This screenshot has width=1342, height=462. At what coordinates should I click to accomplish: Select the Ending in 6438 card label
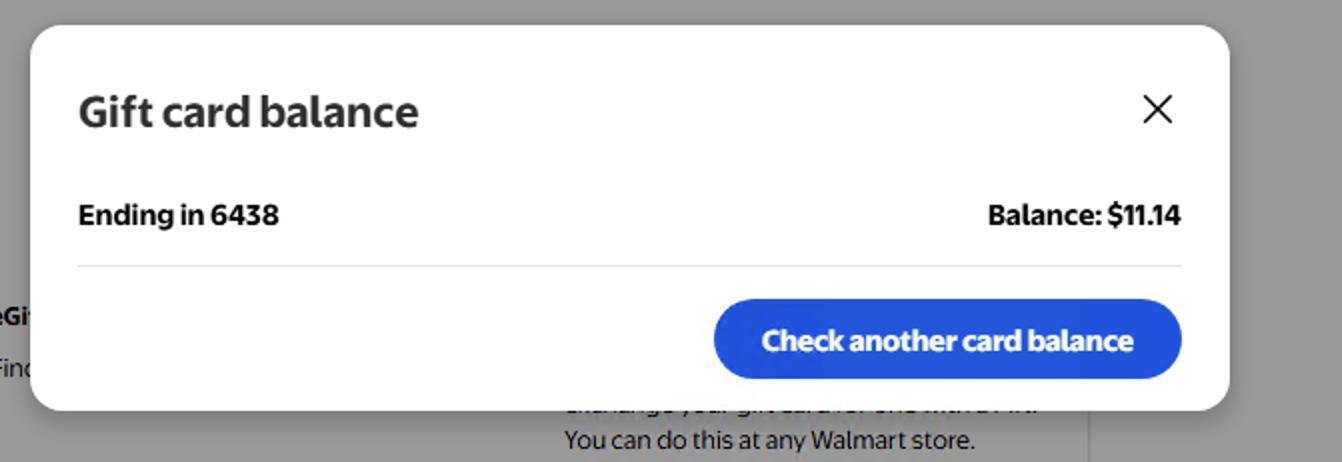point(178,215)
